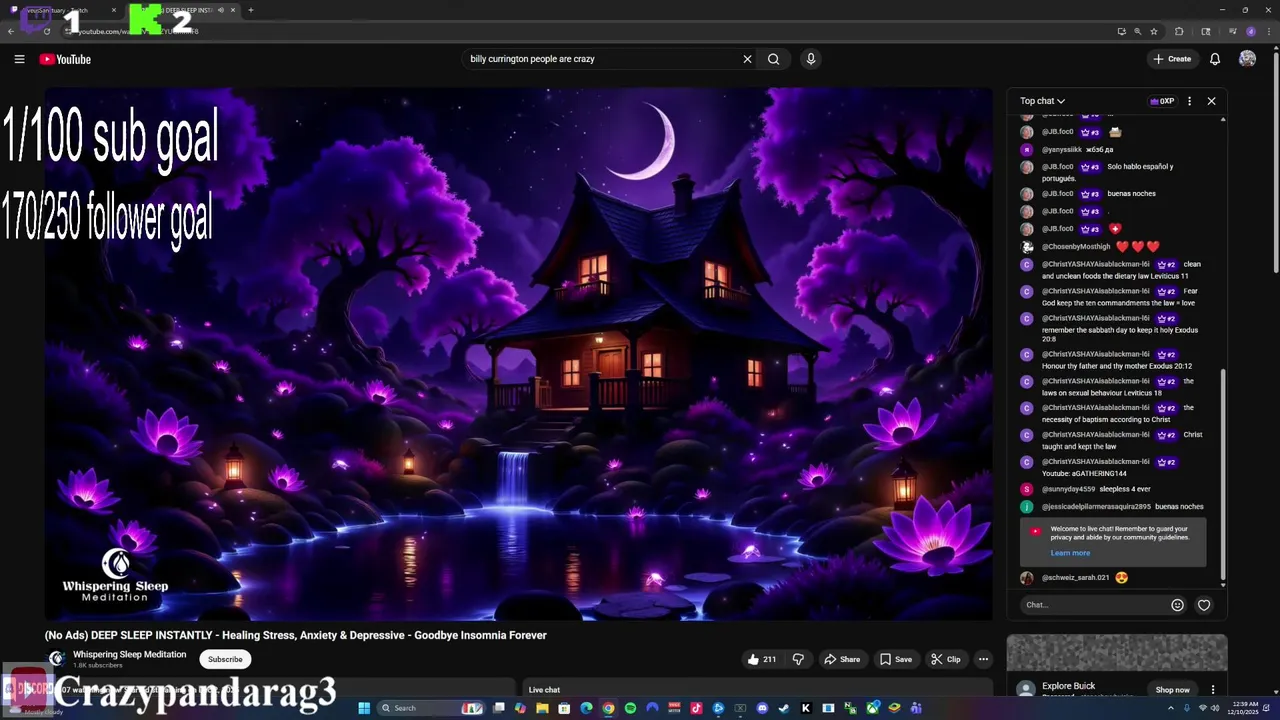Click @sunnyday4559 'sleepless 4 ever' message
Image resolution: width=1280 pixels, height=720 pixels.
pos(1114,489)
